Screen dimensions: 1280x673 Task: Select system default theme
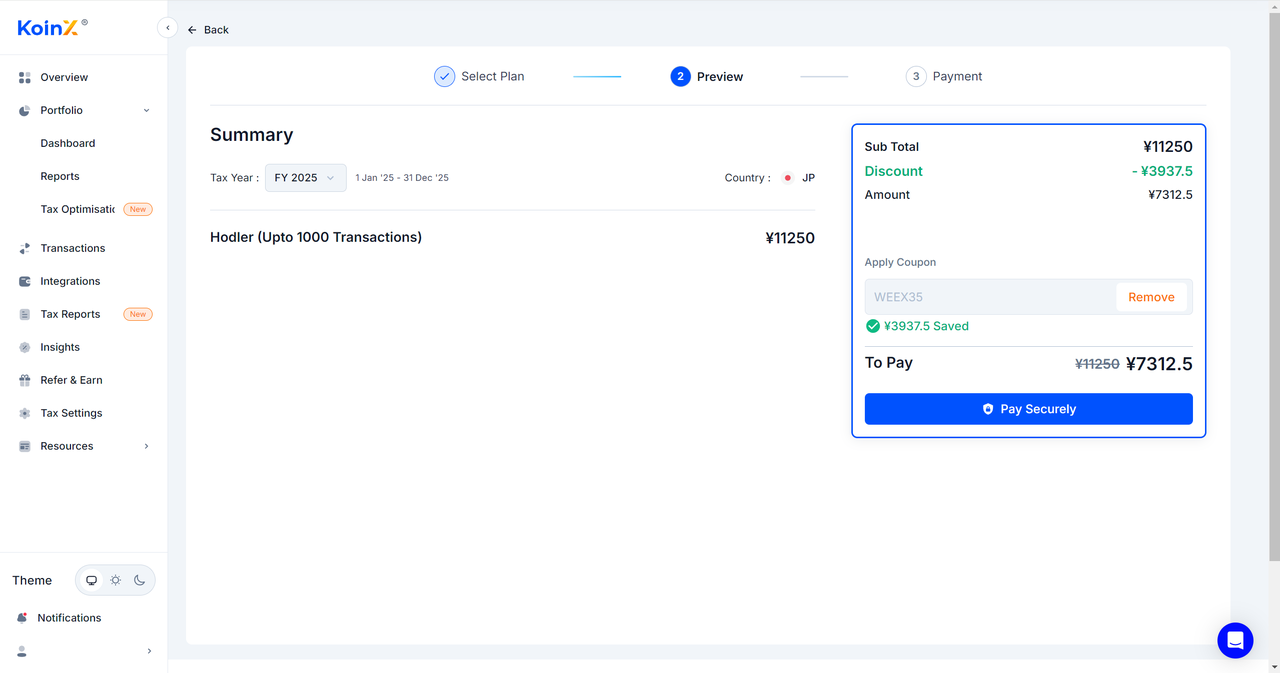(x=92, y=580)
